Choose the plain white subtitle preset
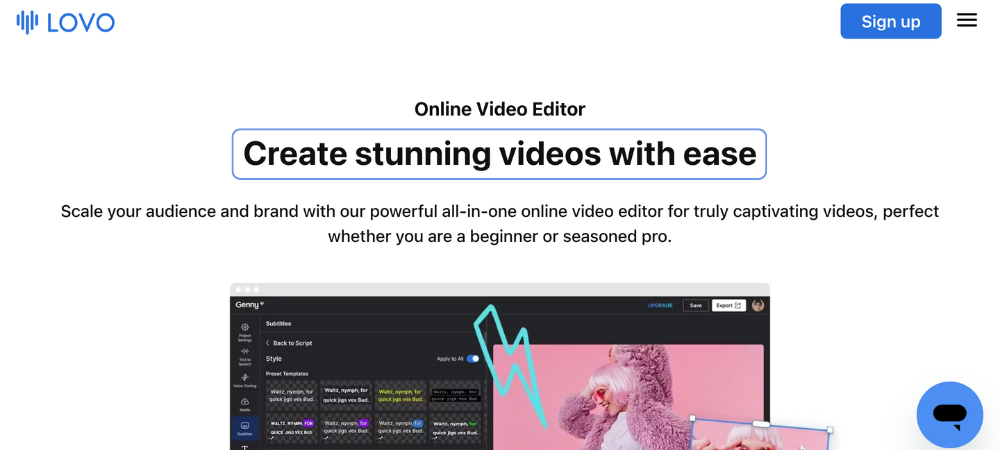Screen dimensions: 1000x450 [x=291, y=395]
